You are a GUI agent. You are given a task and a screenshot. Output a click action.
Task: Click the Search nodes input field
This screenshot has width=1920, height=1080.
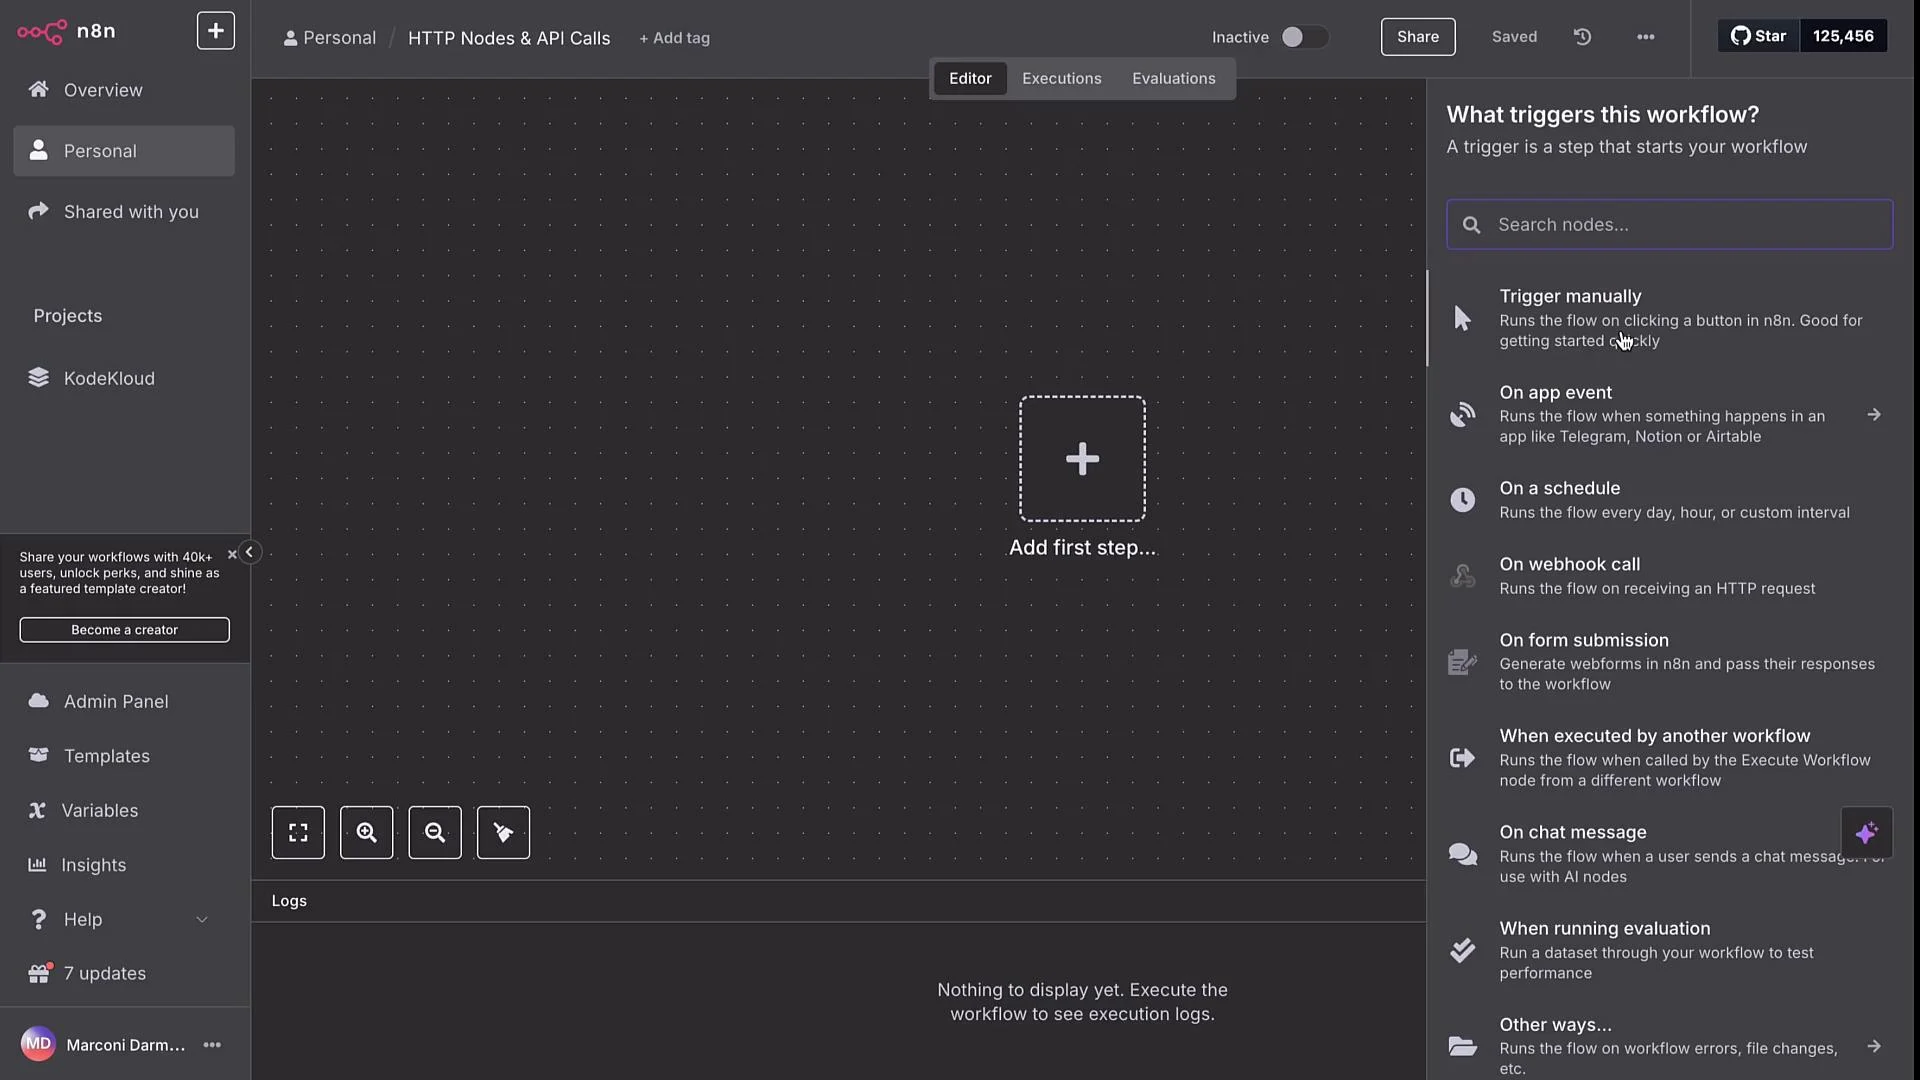pos(1669,225)
